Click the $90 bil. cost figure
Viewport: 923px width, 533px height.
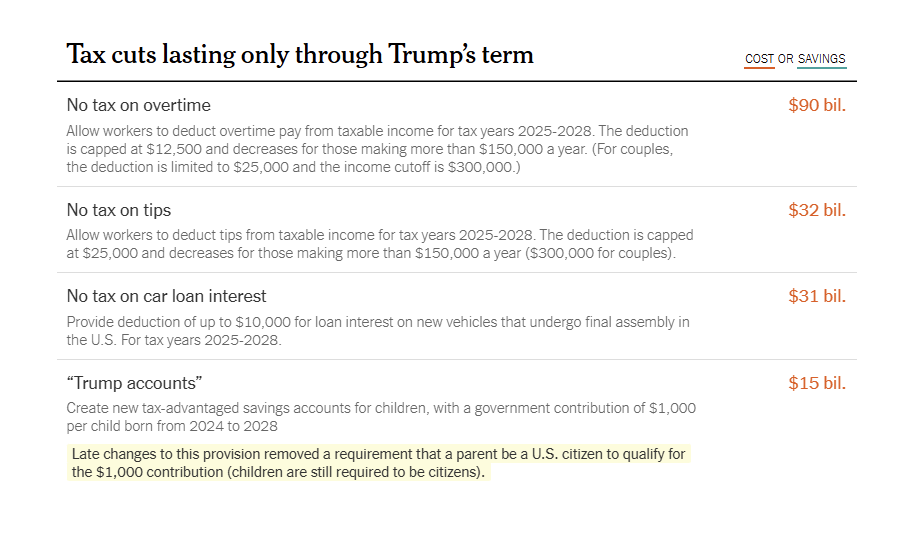click(817, 105)
